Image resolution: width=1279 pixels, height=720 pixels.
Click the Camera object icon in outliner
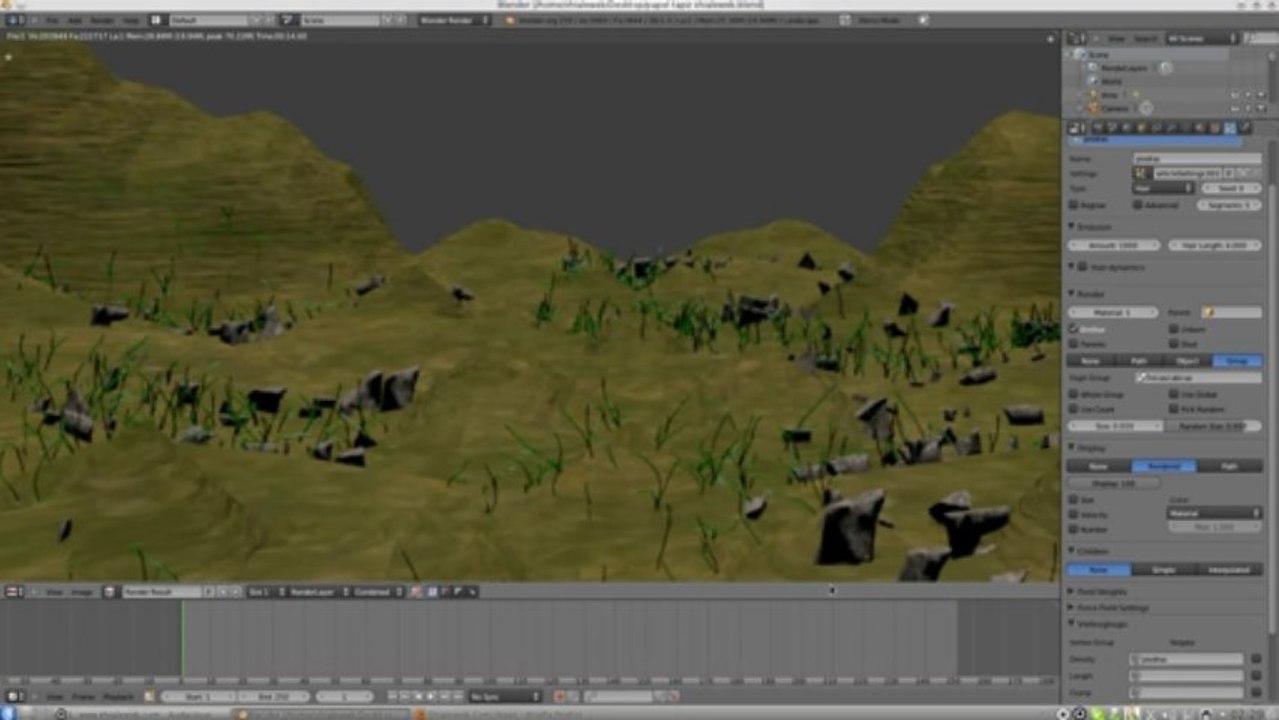[x=1093, y=108]
